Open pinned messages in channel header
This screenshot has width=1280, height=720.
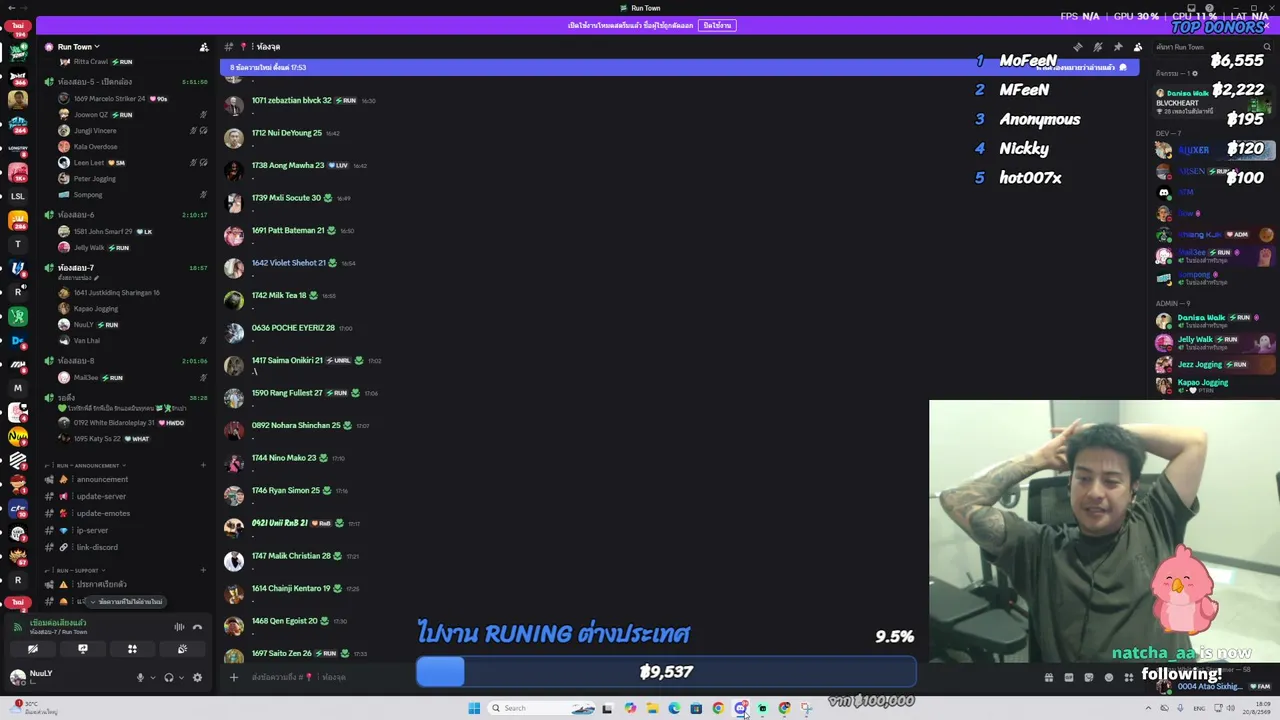(1118, 47)
